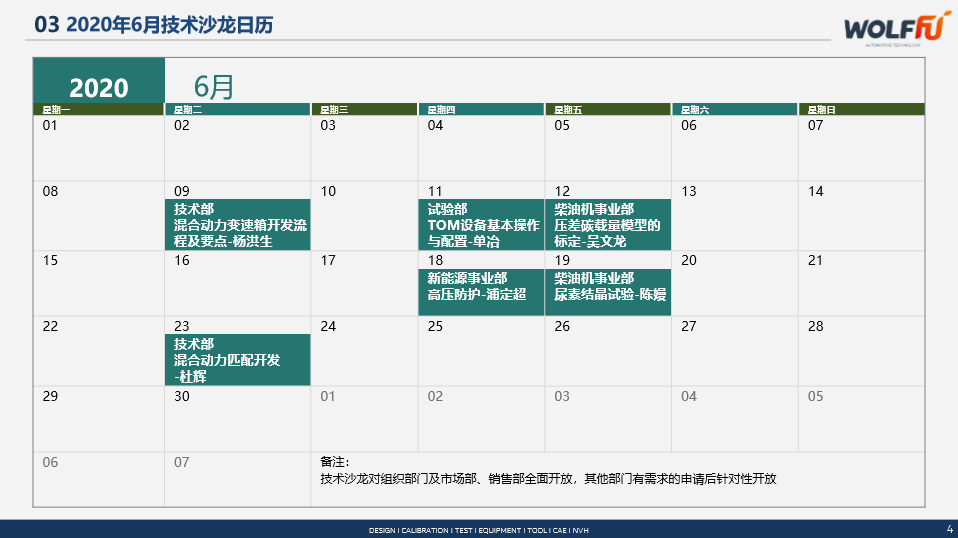Screen dimensions: 958x538
Task: Open the June 23 混合动力匹配开发 event
Action: (237, 359)
